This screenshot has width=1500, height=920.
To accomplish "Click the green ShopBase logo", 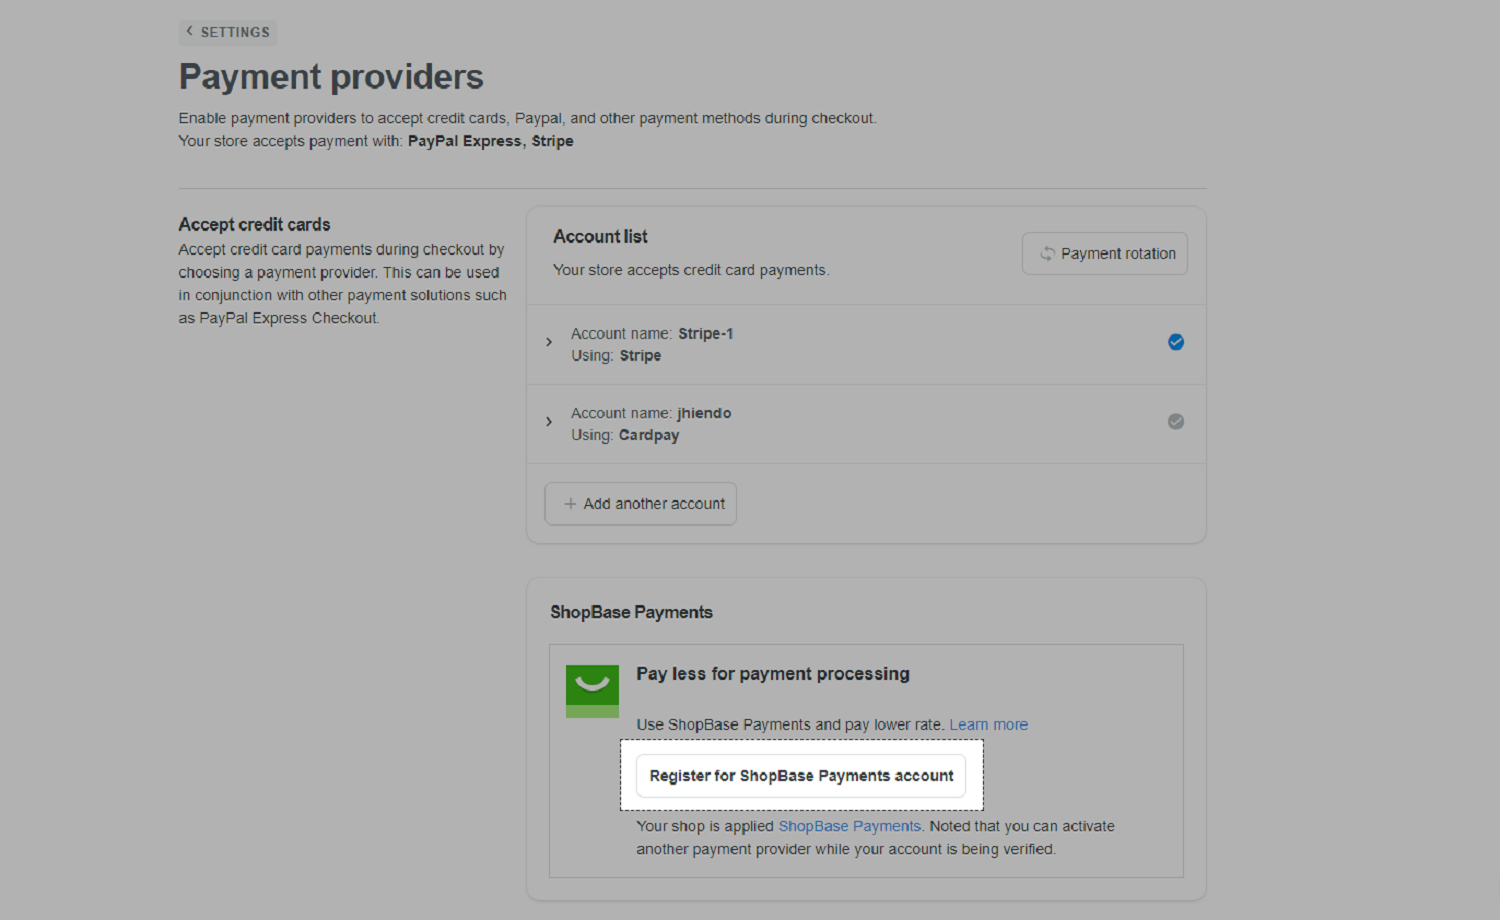I will 592,691.
